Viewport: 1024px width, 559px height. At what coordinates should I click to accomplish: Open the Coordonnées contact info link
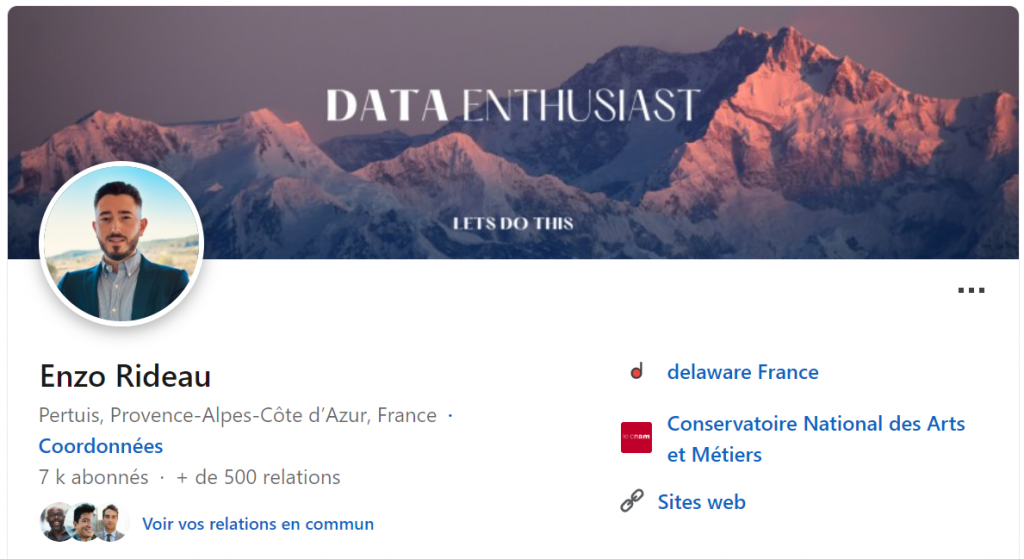(x=100, y=446)
